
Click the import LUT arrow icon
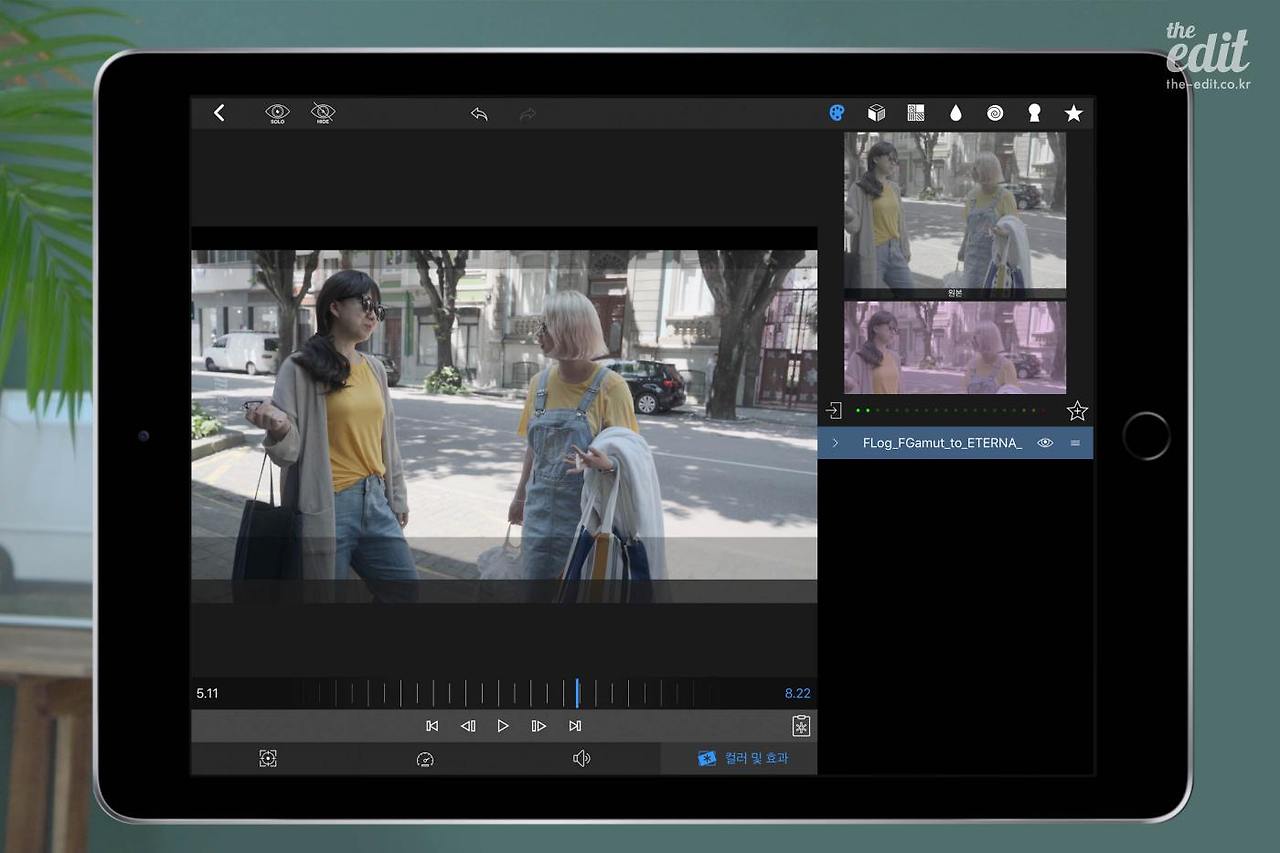834,410
